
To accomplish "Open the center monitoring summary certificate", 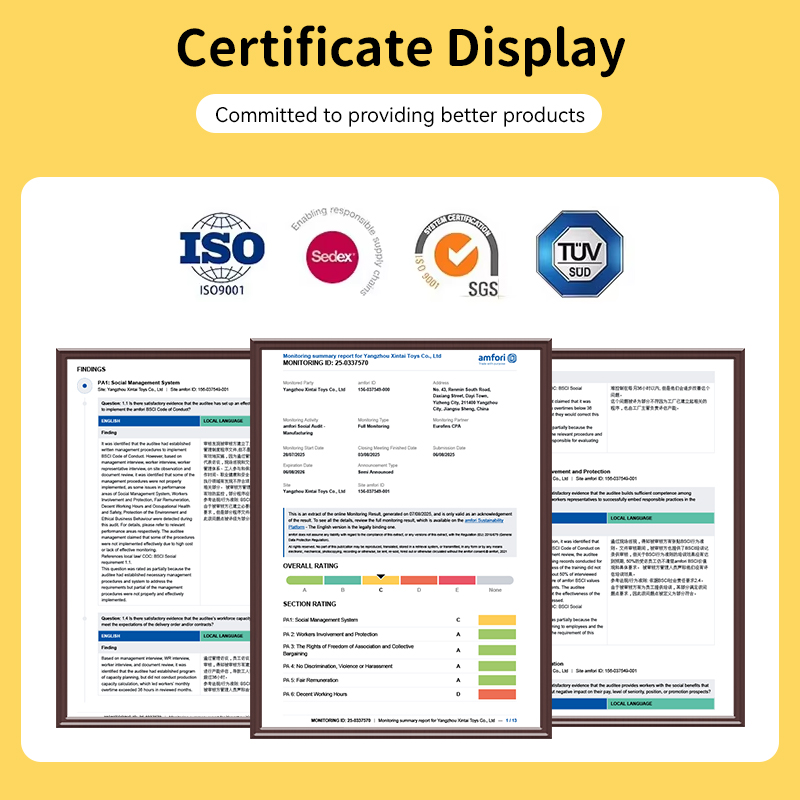I will pyautogui.click(x=401, y=538).
